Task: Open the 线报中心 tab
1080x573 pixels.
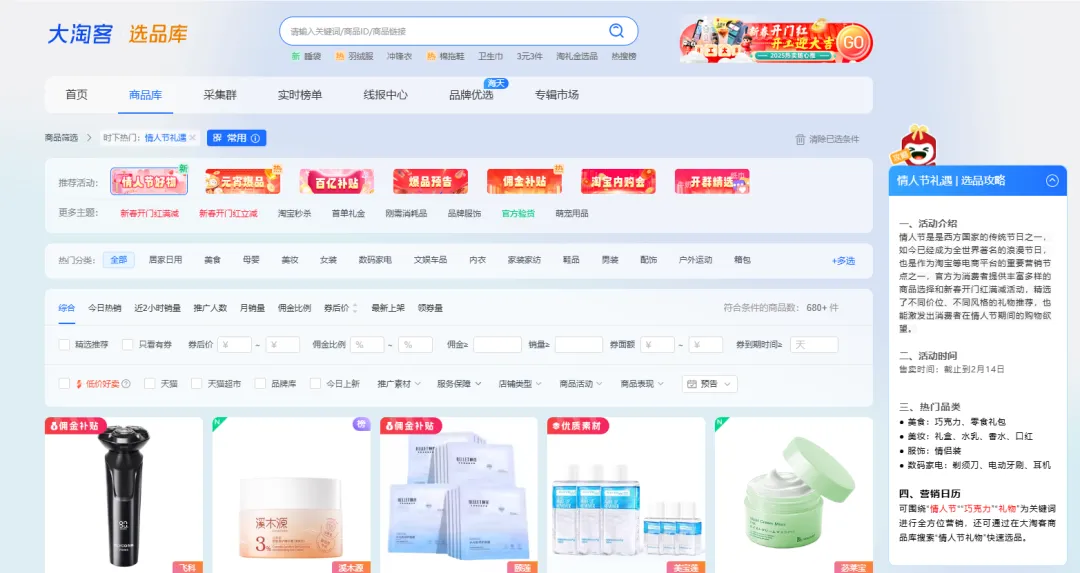Action: (386, 94)
